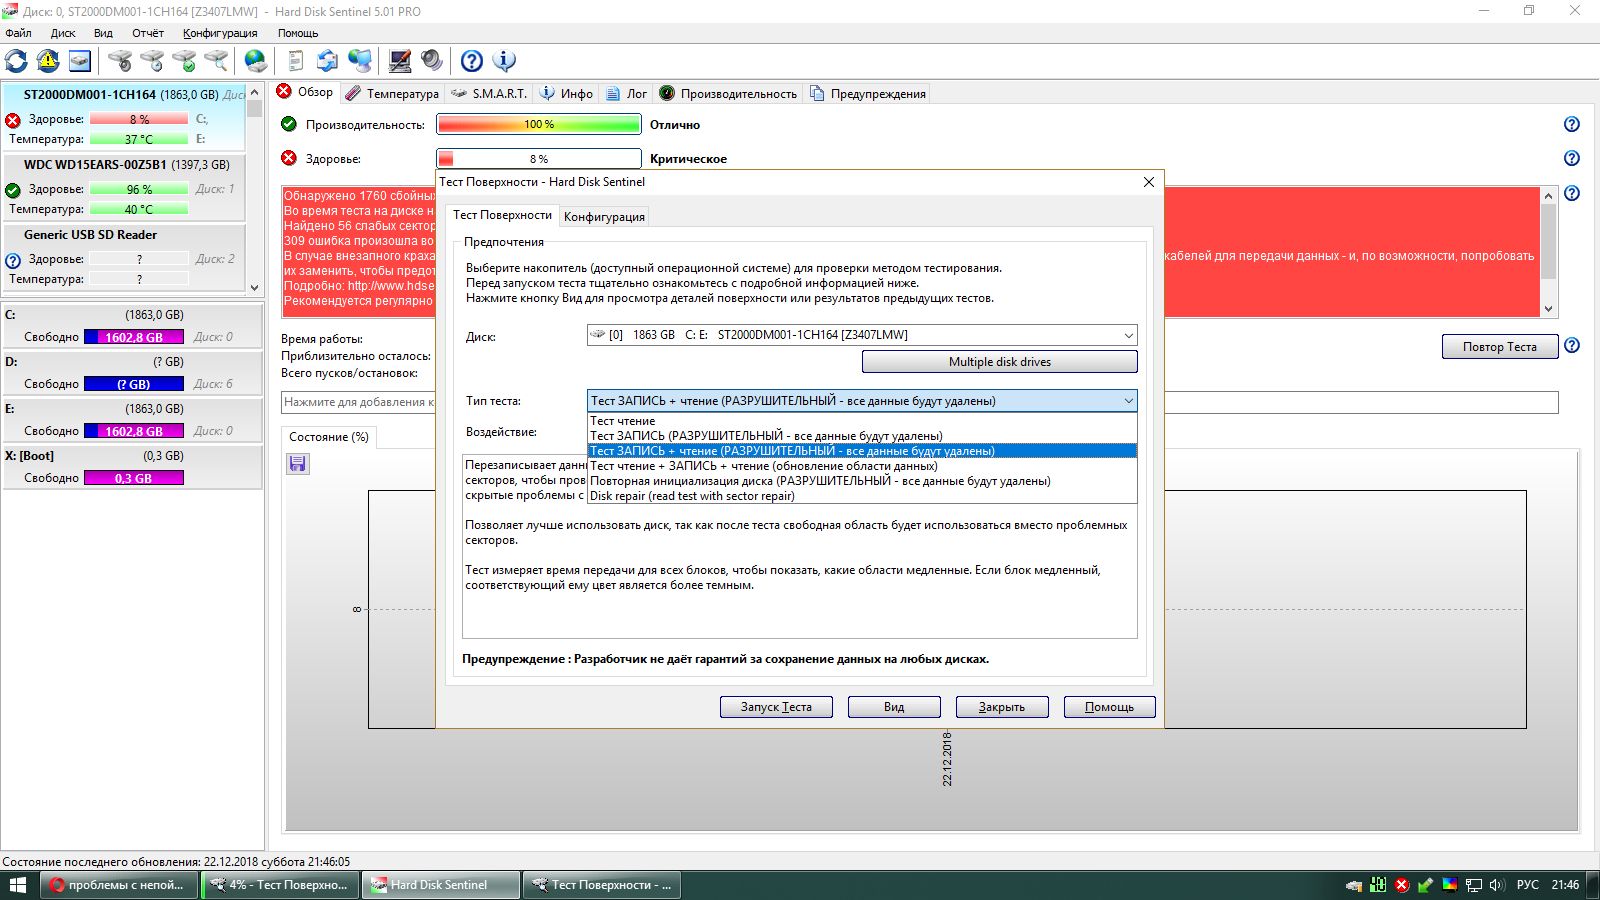Select 'Тест ЗАПИСЬ (РАЗРУШИТЕЛЬНЫЙ)' option
1600x900 pixels.
[x=862, y=436]
